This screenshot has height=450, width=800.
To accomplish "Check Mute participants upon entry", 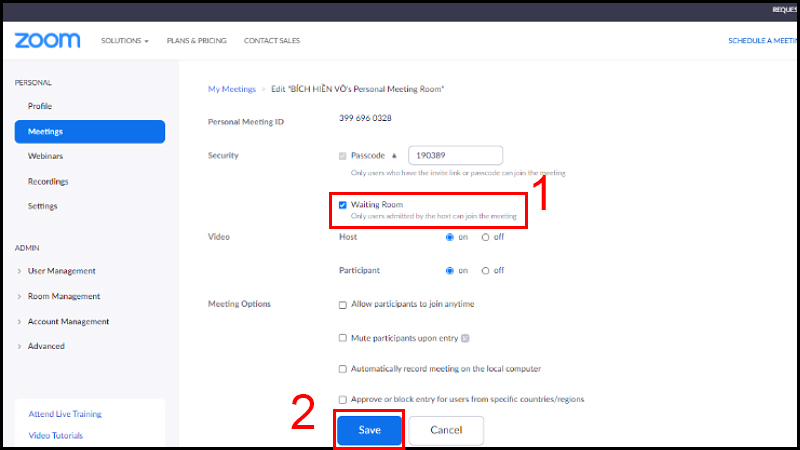I will point(342,338).
